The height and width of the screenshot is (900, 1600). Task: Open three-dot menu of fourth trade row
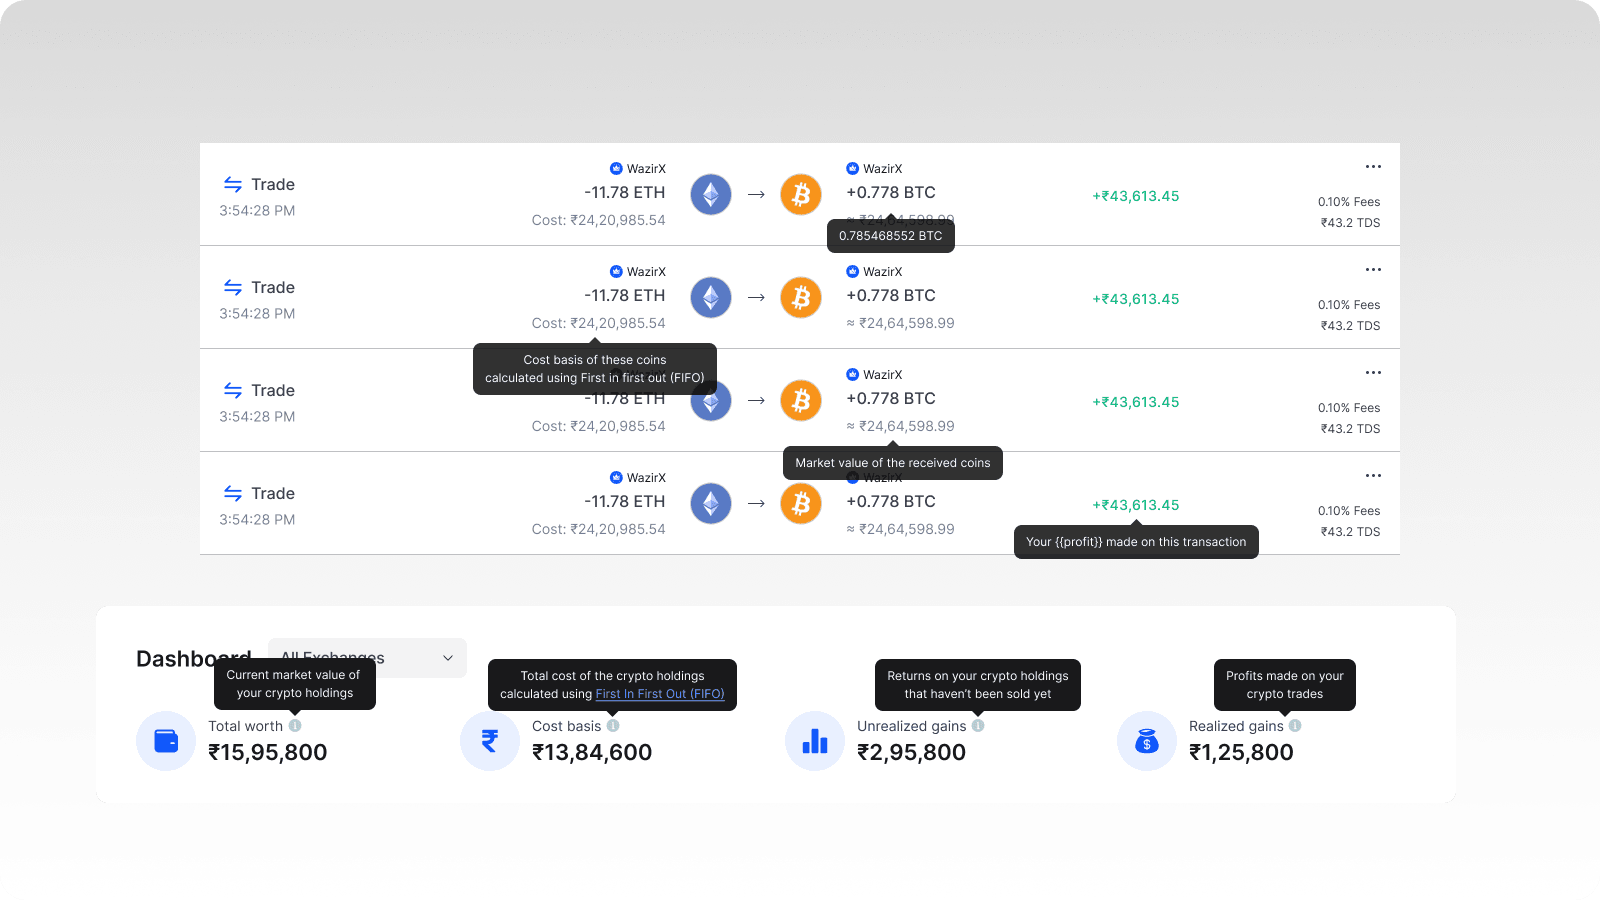[x=1373, y=476]
